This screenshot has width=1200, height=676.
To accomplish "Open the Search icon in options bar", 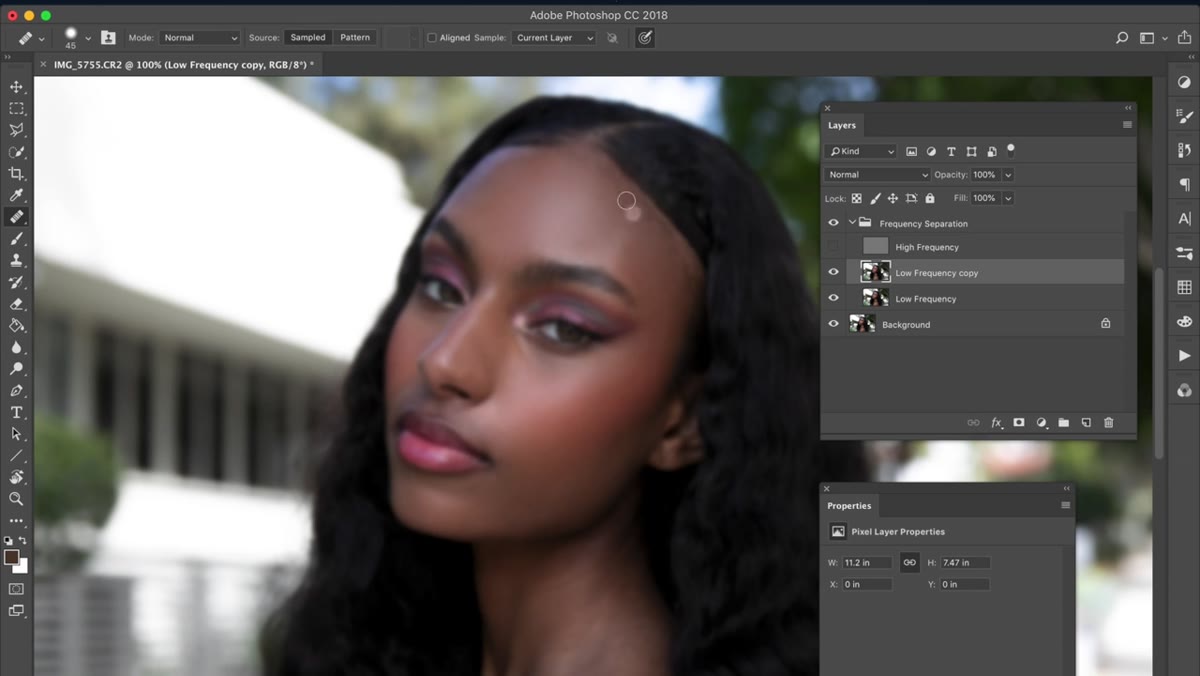I will tap(1122, 38).
